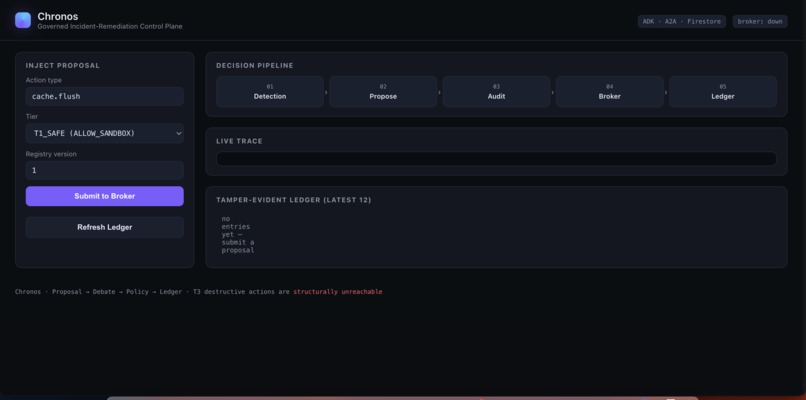Viewport: 806px width, 400px height.
Task: Focus the Registry version input field
Action: (x=105, y=170)
